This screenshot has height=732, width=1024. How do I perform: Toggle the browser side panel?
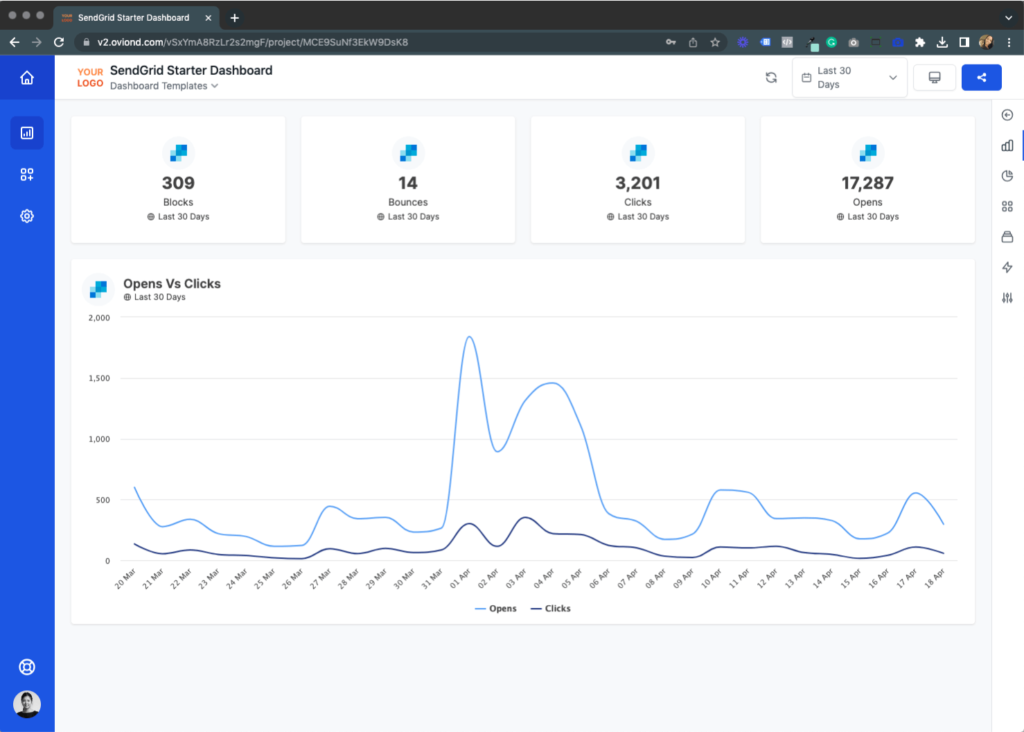pyautogui.click(x=964, y=42)
